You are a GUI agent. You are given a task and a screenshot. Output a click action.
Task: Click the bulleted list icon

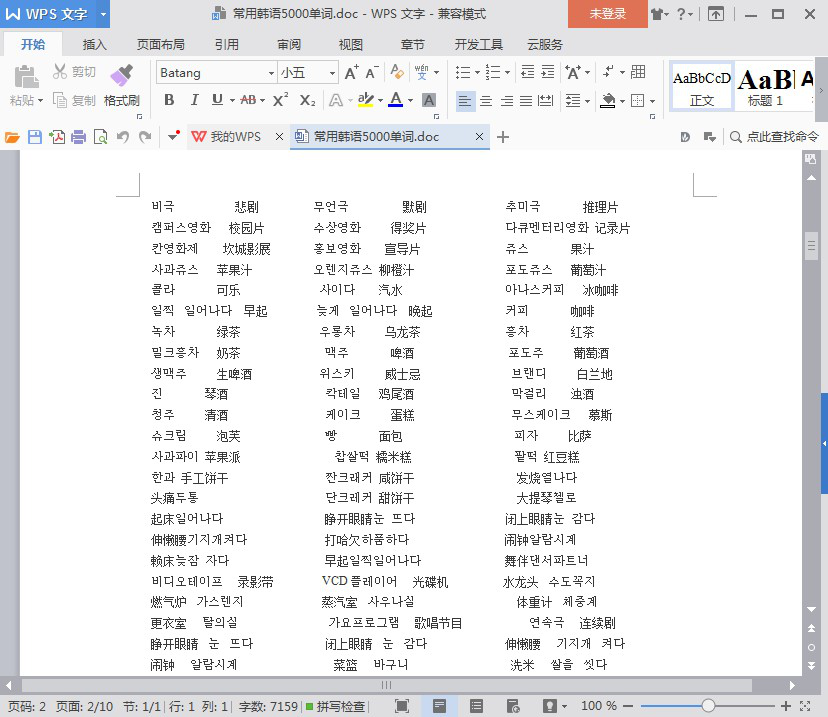tap(463, 72)
